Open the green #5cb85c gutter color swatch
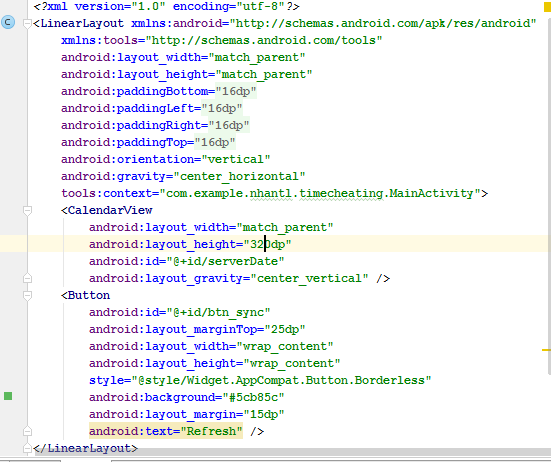This screenshot has height=462, width=551. pos(8,396)
